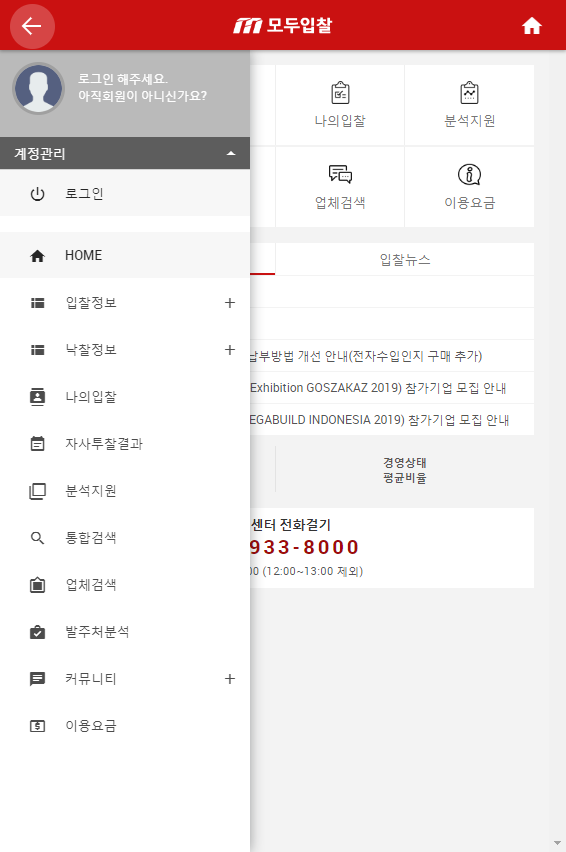Click the 센터 전화걸기 heading
The image size is (566, 852).
click(x=291, y=525)
